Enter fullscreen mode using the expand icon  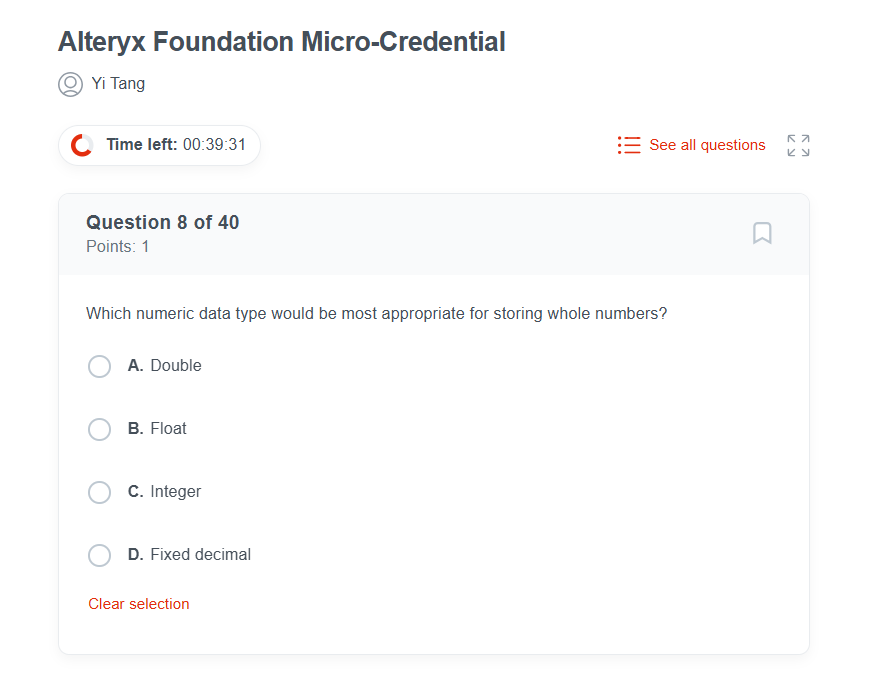tap(798, 145)
